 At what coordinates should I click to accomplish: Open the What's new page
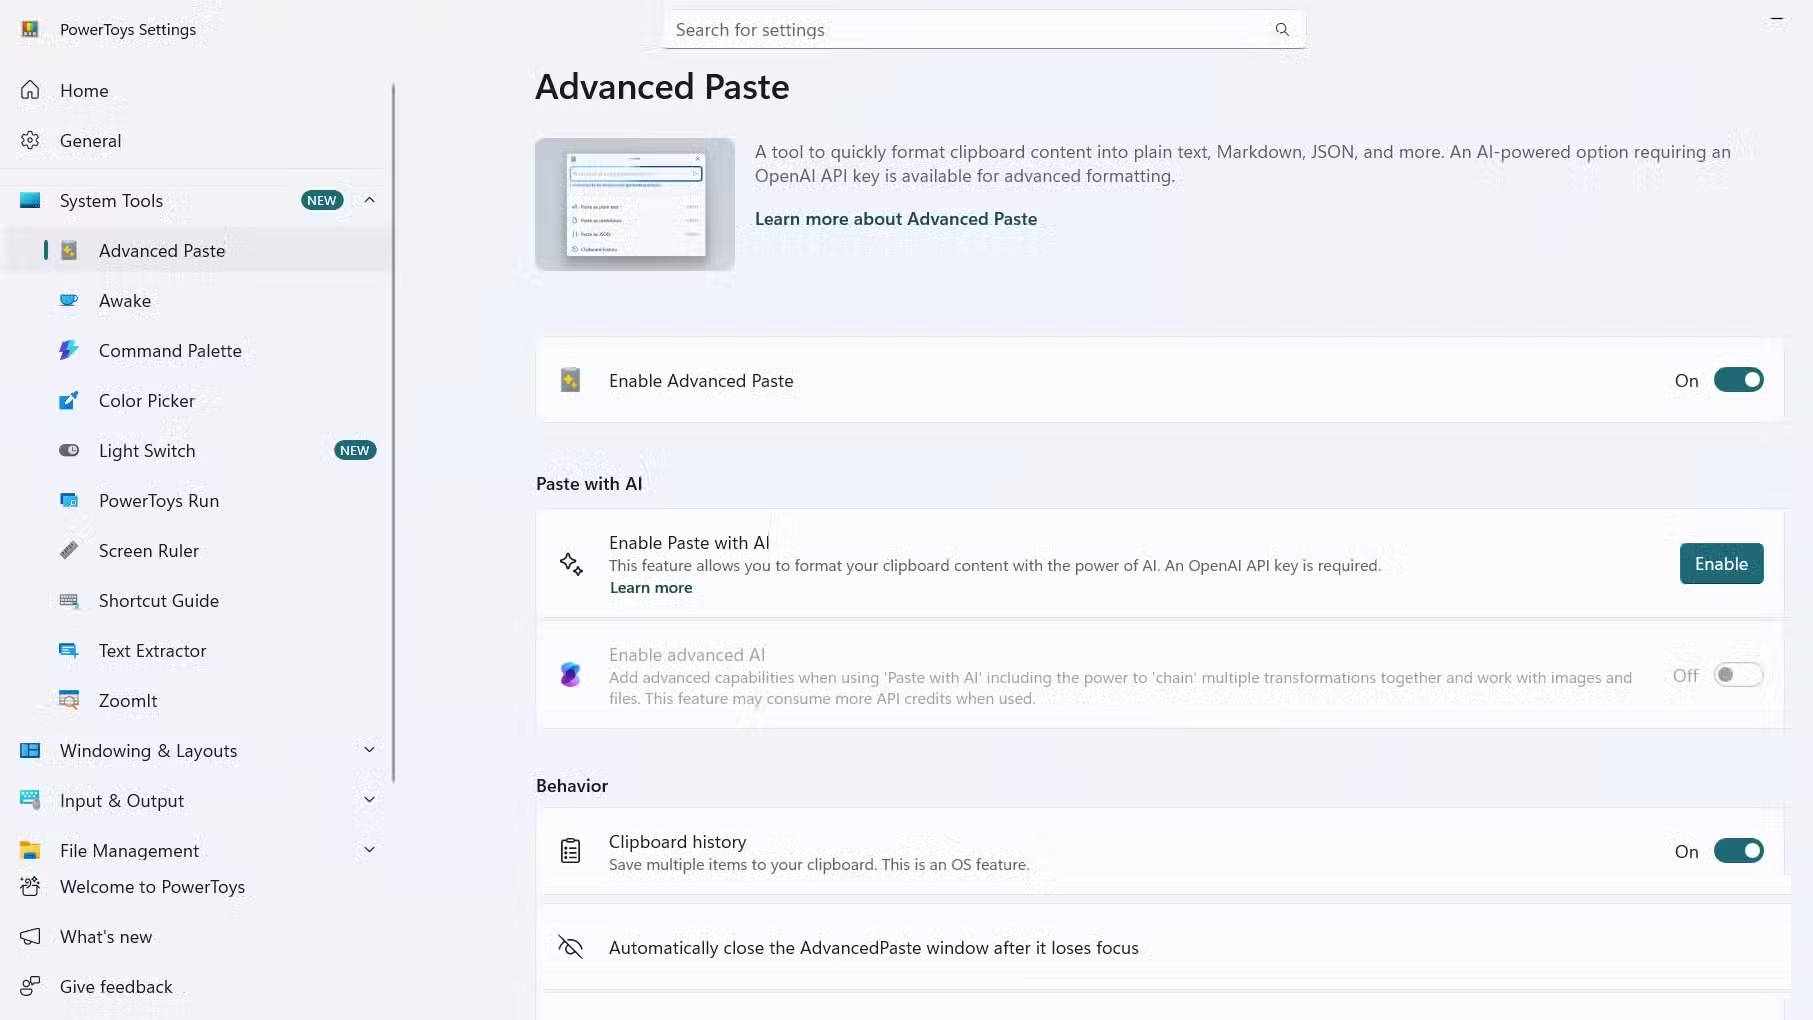pos(196,936)
